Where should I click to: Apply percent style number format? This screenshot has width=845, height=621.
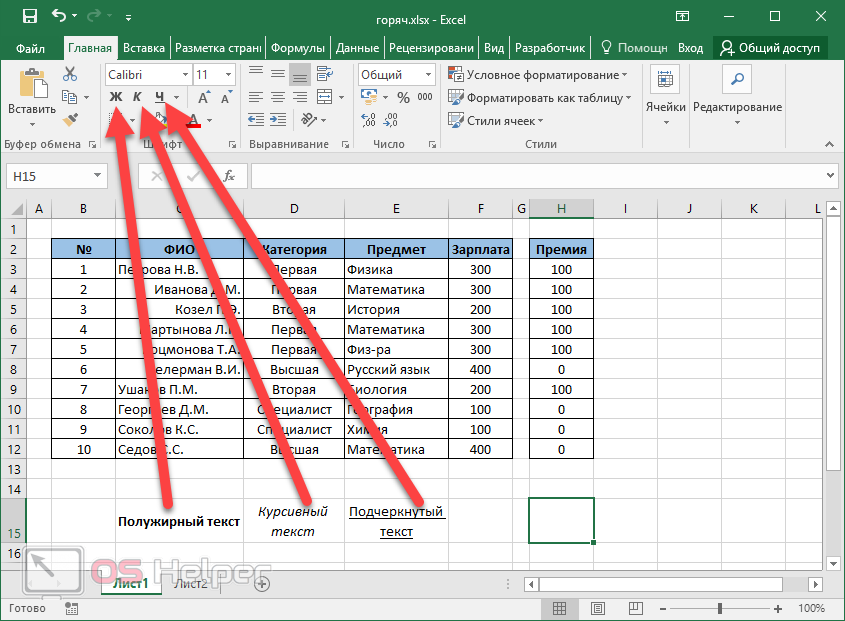[403, 98]
